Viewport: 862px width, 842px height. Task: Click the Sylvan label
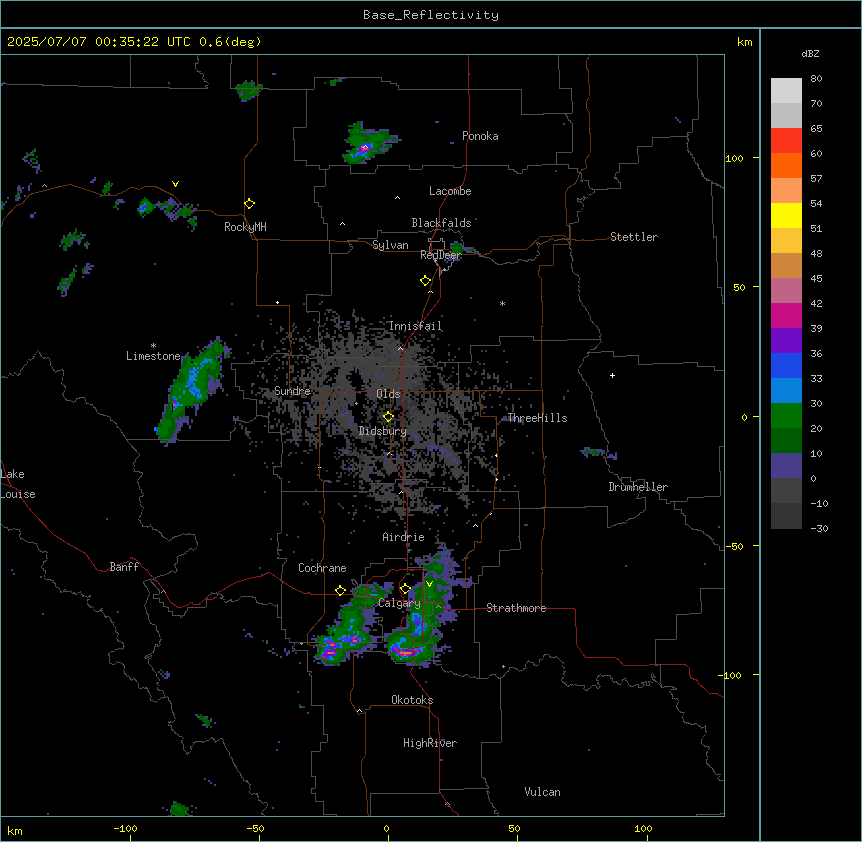point(390,245)
